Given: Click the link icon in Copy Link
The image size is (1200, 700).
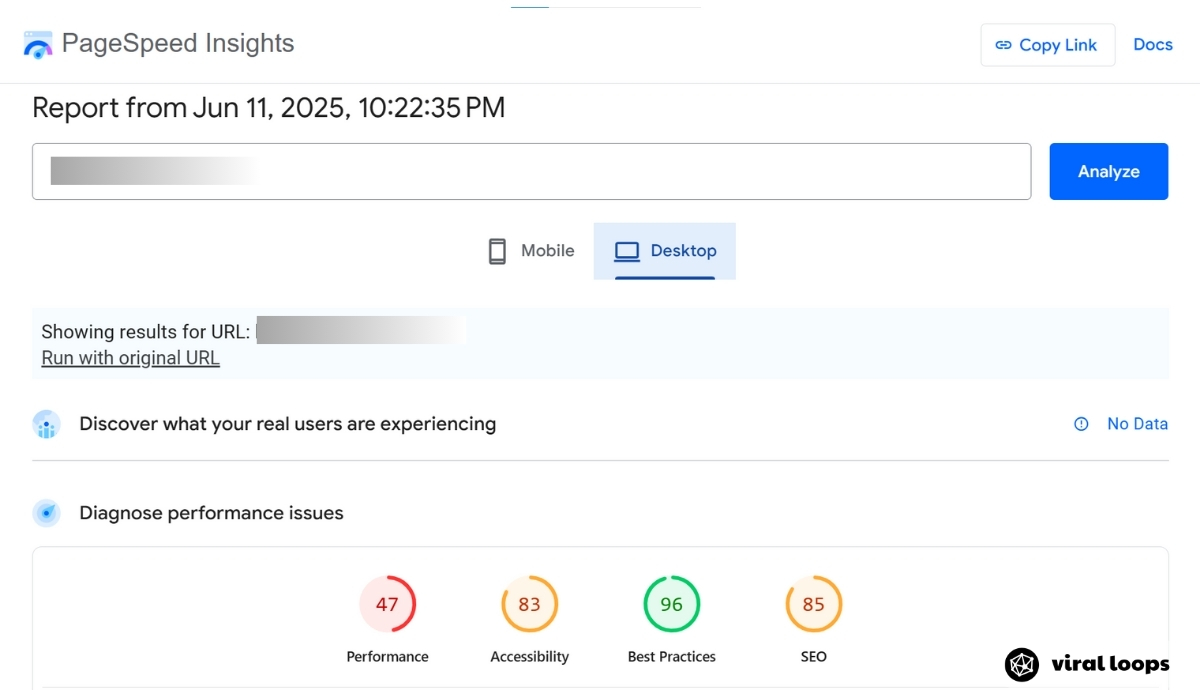Looking at the screenshot, I should click(1003, 45).
